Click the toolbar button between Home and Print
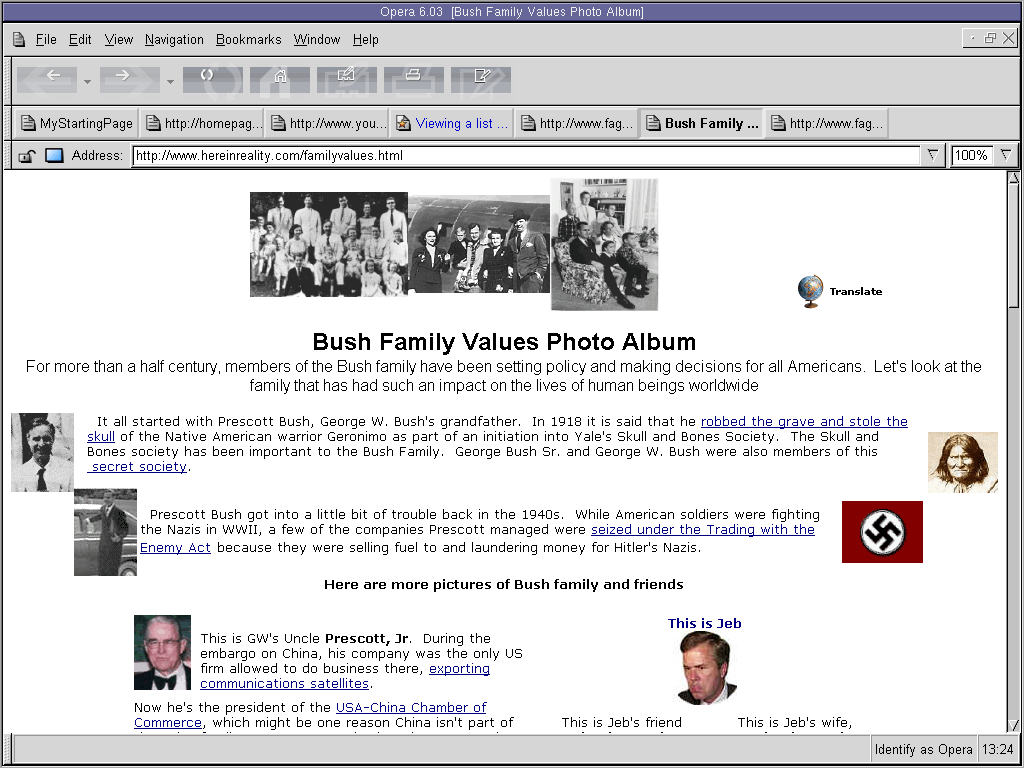1024x768 pixels. pyautogui.click(x=347, y=79)
